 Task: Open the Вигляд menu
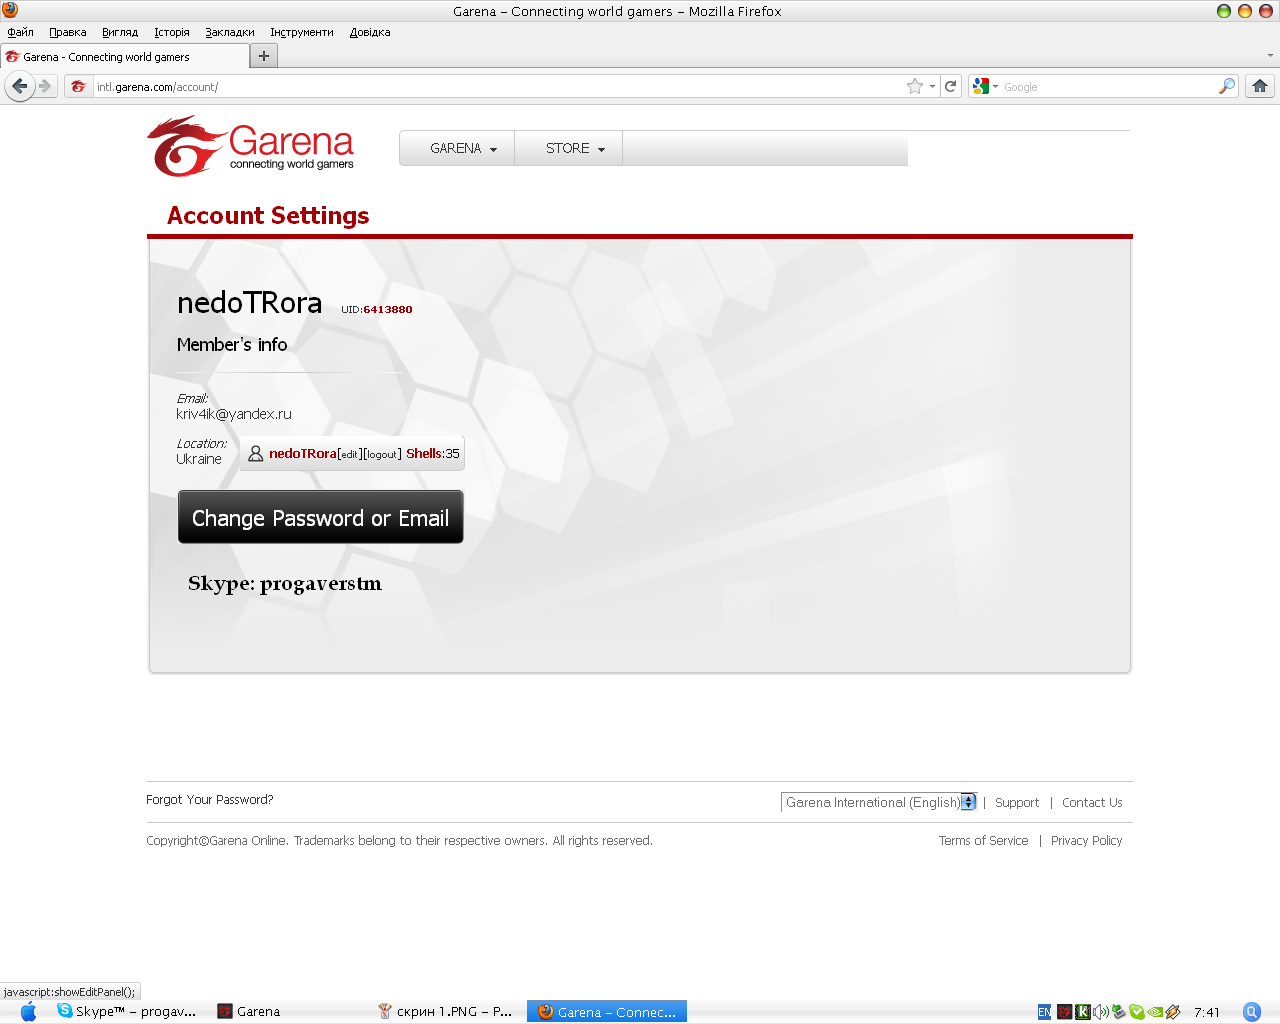coord(120,32)
